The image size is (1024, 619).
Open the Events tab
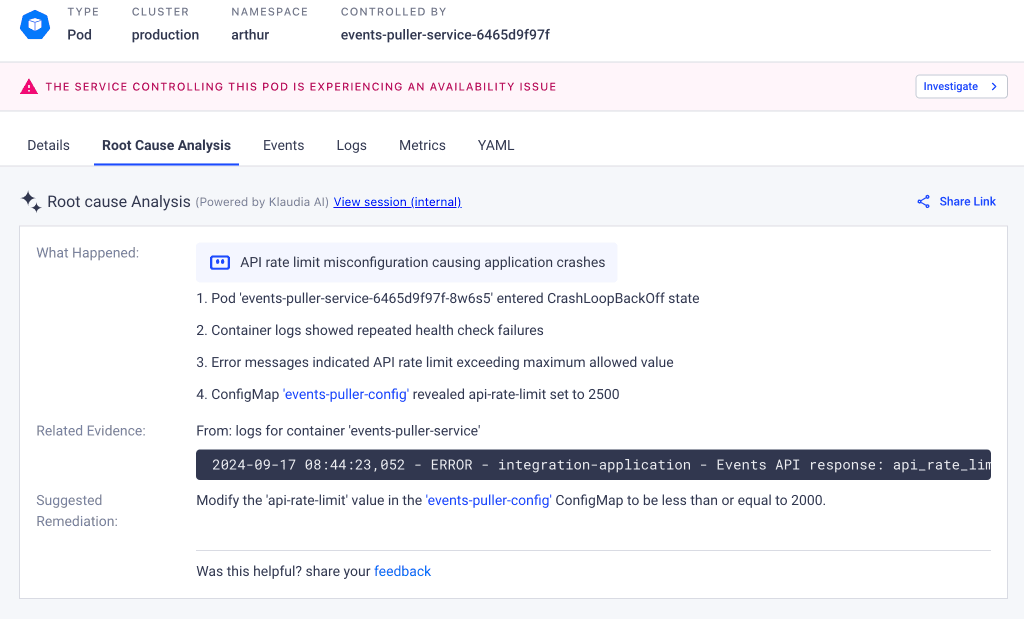[x=283, y=145]
